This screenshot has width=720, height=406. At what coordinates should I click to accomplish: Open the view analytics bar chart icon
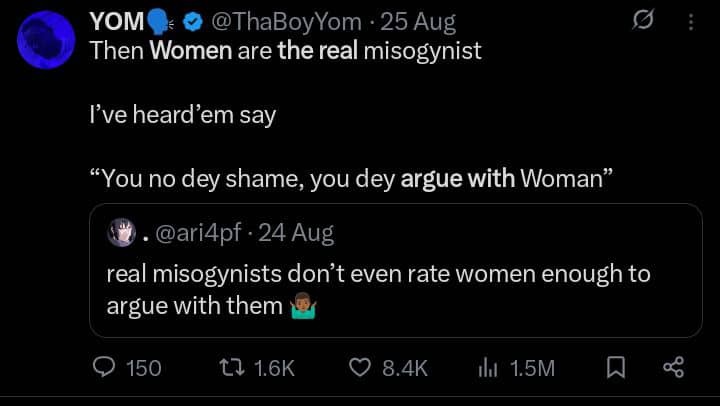click(489, 368)
